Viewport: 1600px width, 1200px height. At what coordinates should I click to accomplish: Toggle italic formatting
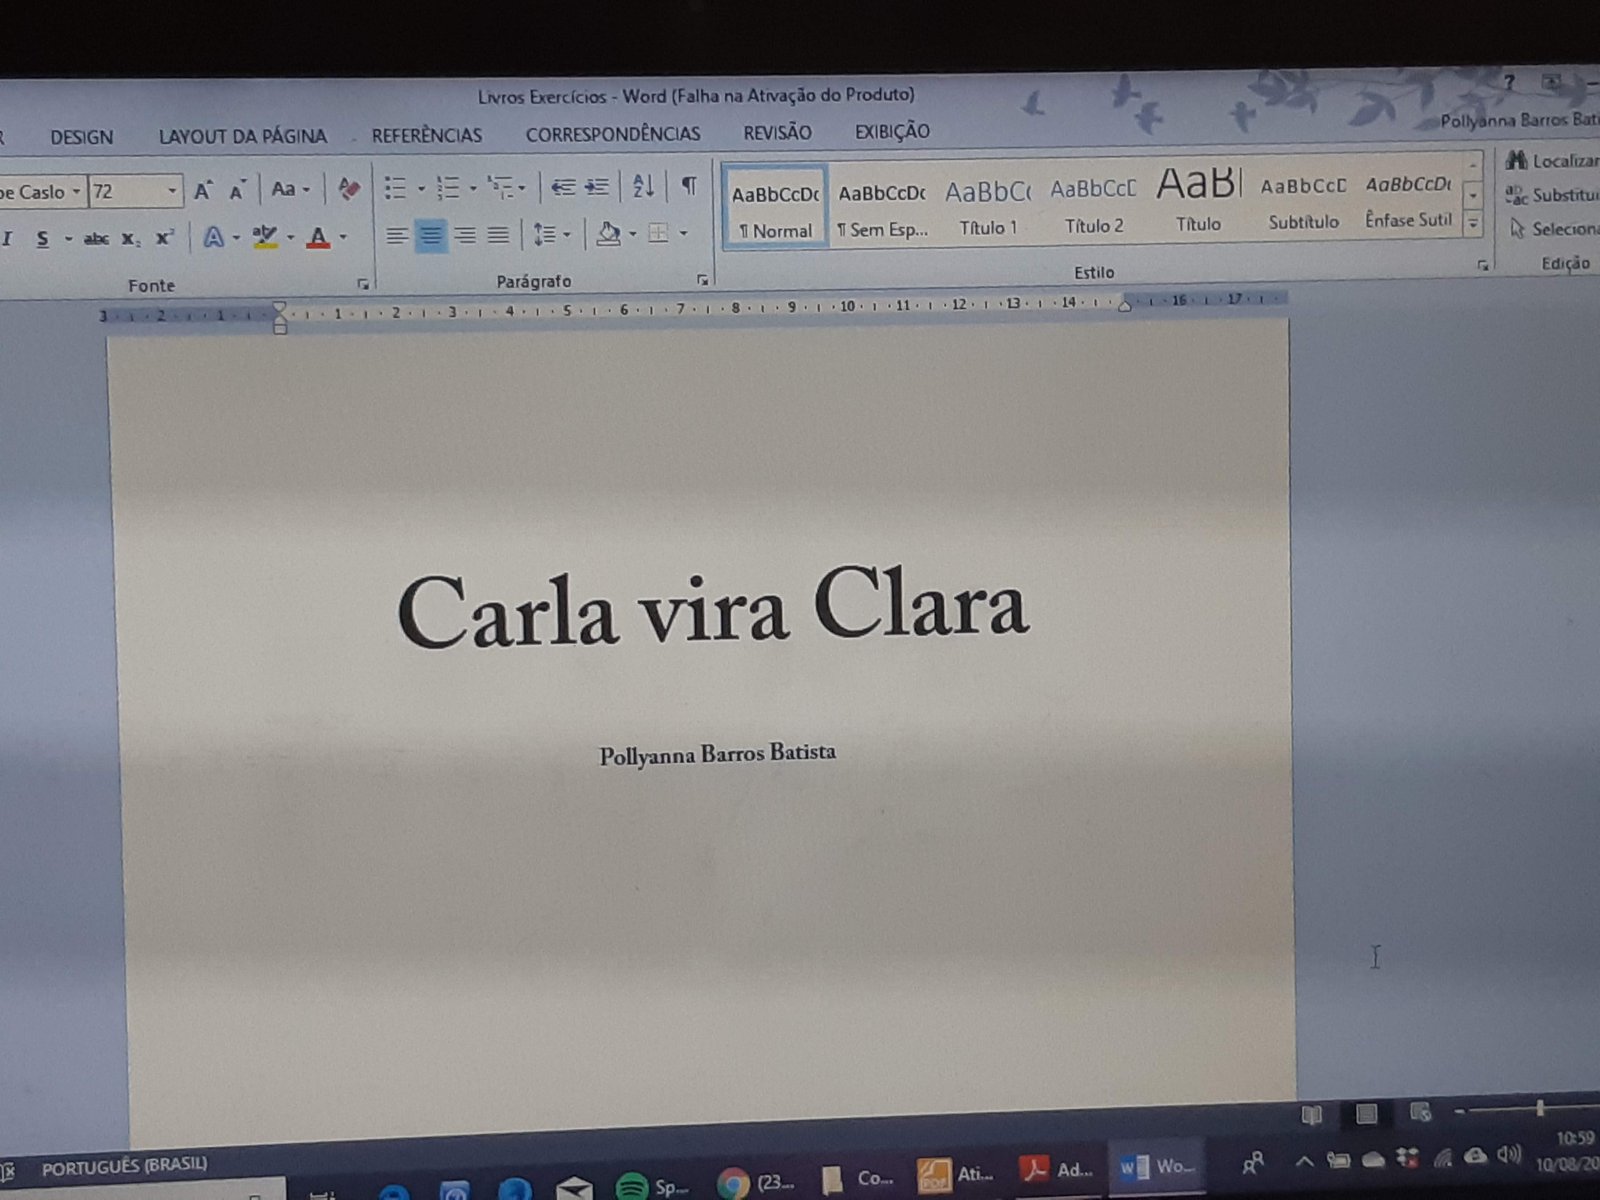coord(8,239)
